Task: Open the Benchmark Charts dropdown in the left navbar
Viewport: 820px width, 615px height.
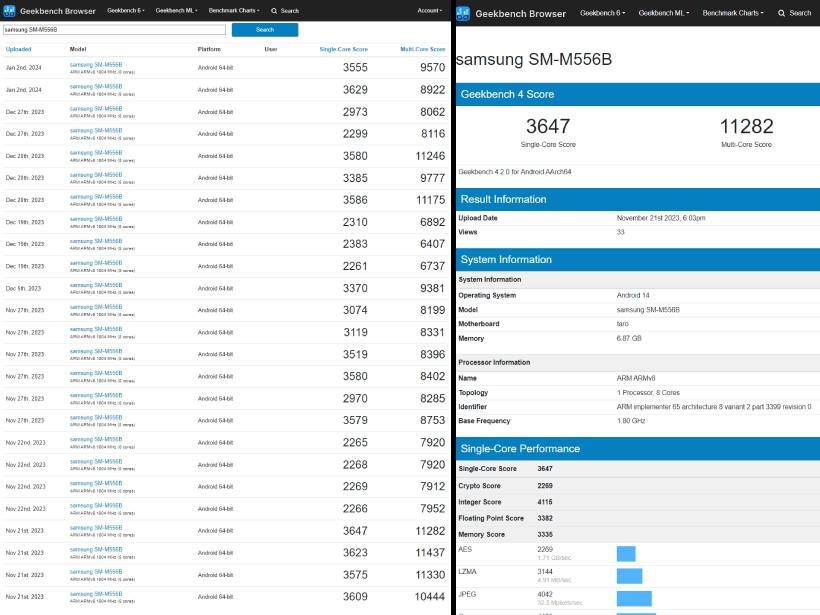Action: [x=235, y=10]
